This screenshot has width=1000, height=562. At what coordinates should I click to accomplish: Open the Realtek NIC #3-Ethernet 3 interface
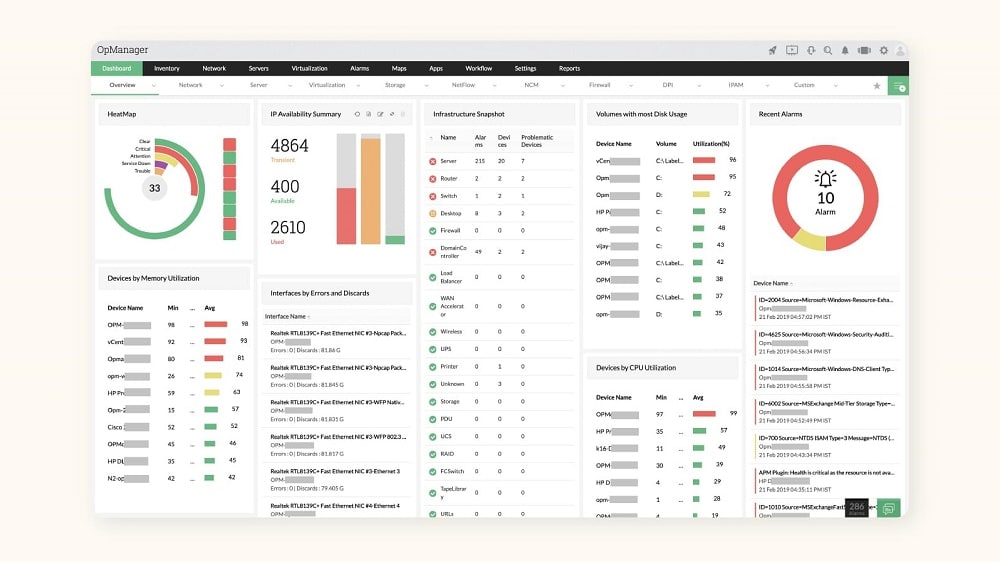[x=335, y=471]
